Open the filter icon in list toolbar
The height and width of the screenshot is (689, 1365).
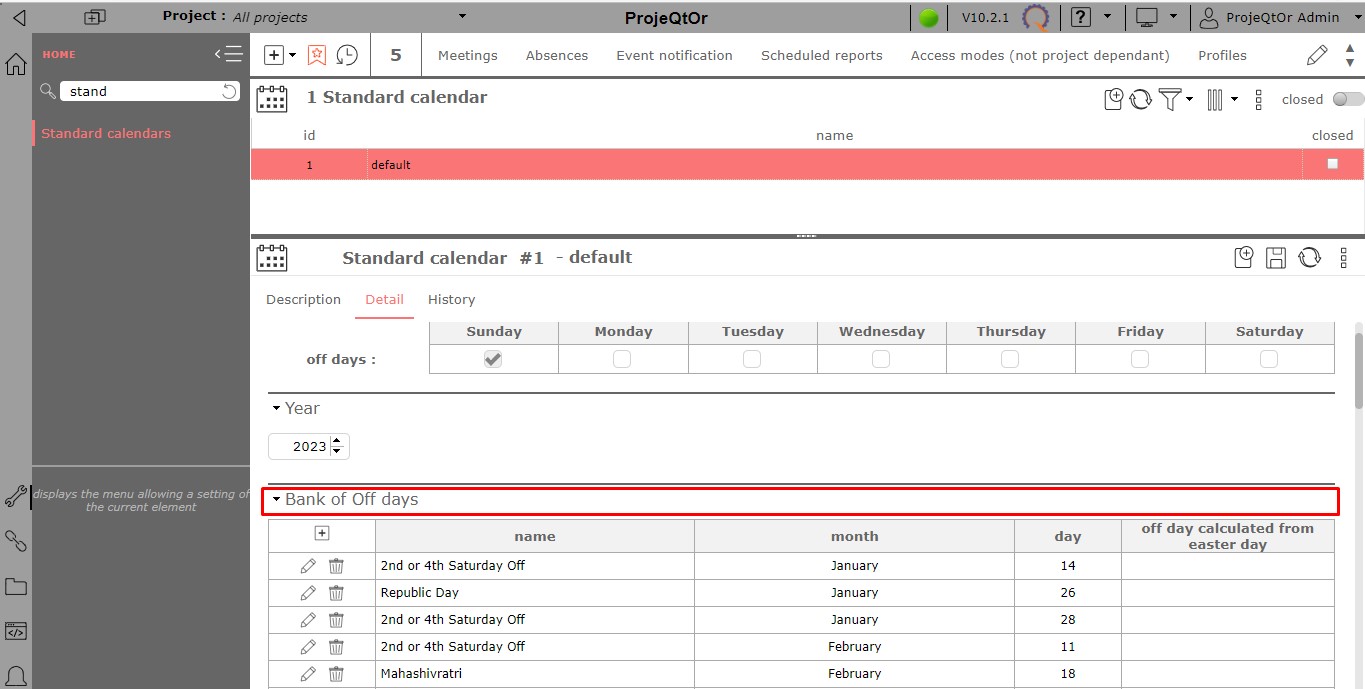[x=1170, y=99]
